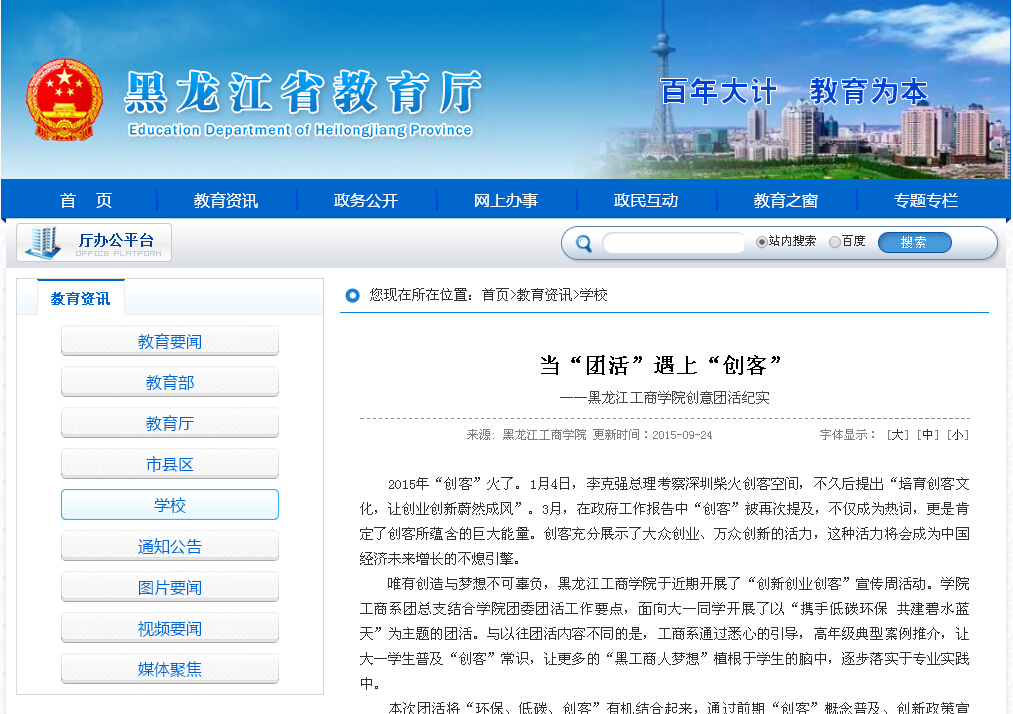Open the 教育资讯 navigation menu
Screen dimensions: 1013x714
click(x=226, y=201)
